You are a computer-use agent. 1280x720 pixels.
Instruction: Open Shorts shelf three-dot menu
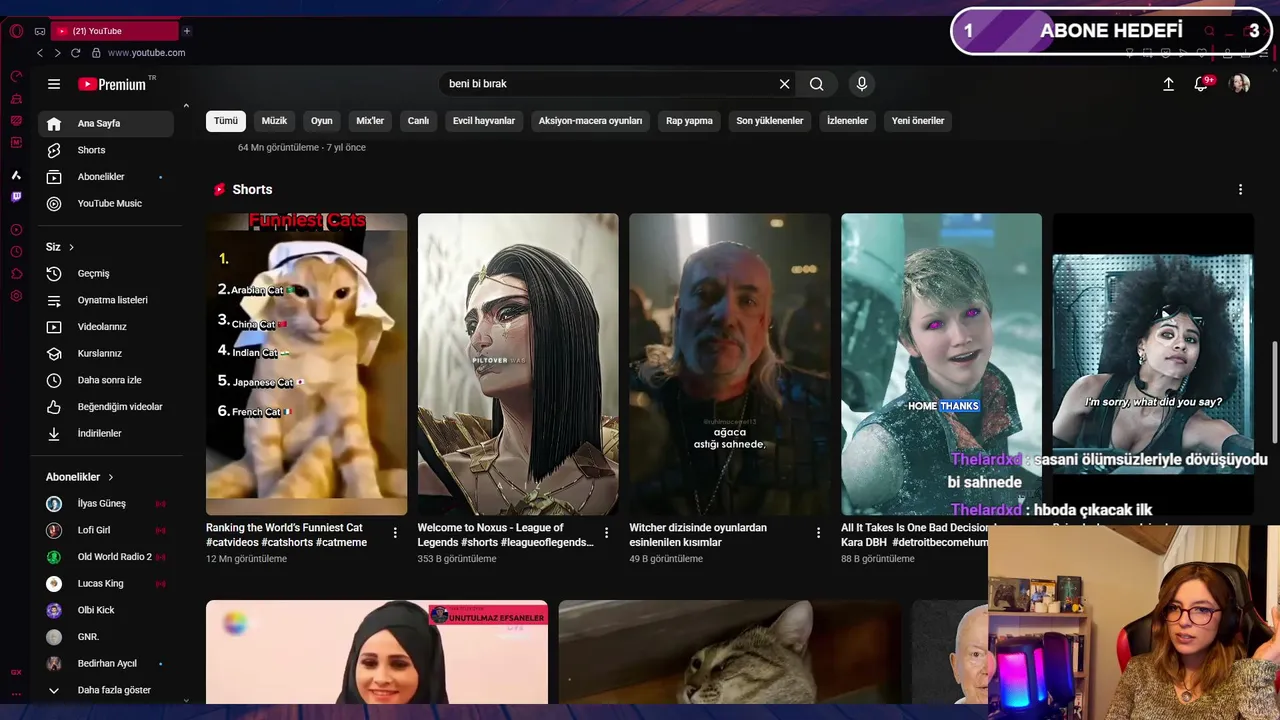pyautogui.click(x=1240, y=189)
